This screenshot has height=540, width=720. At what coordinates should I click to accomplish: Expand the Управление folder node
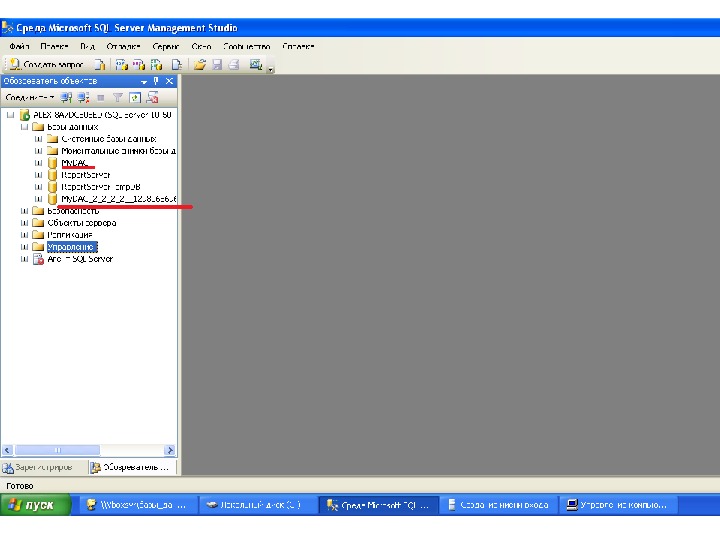tap(24, 247)
